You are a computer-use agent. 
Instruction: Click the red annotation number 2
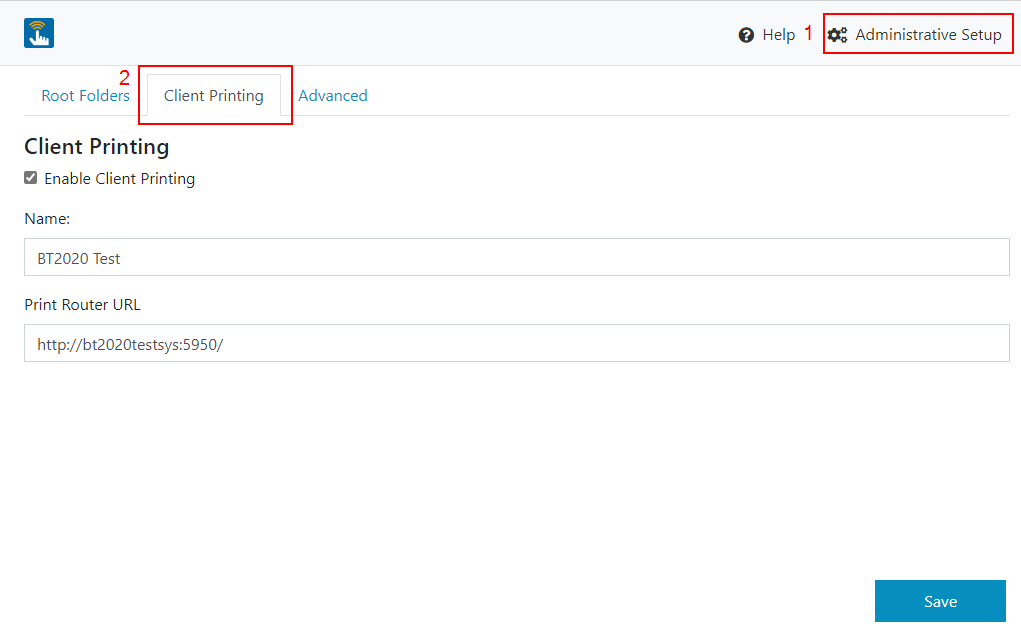(x=124, y=78)
